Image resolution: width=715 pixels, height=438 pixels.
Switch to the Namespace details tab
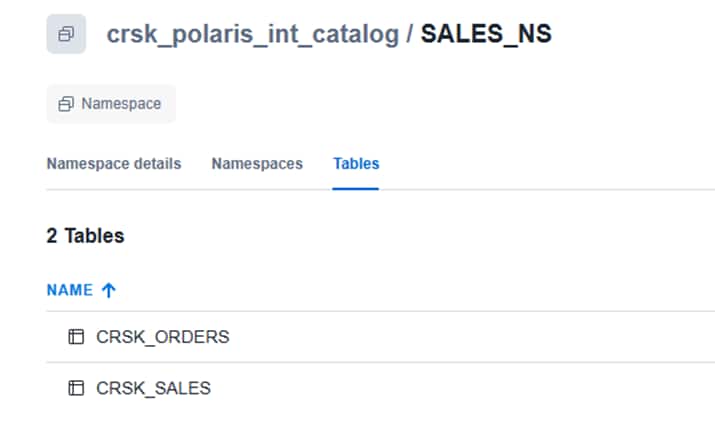pos(114,163)
